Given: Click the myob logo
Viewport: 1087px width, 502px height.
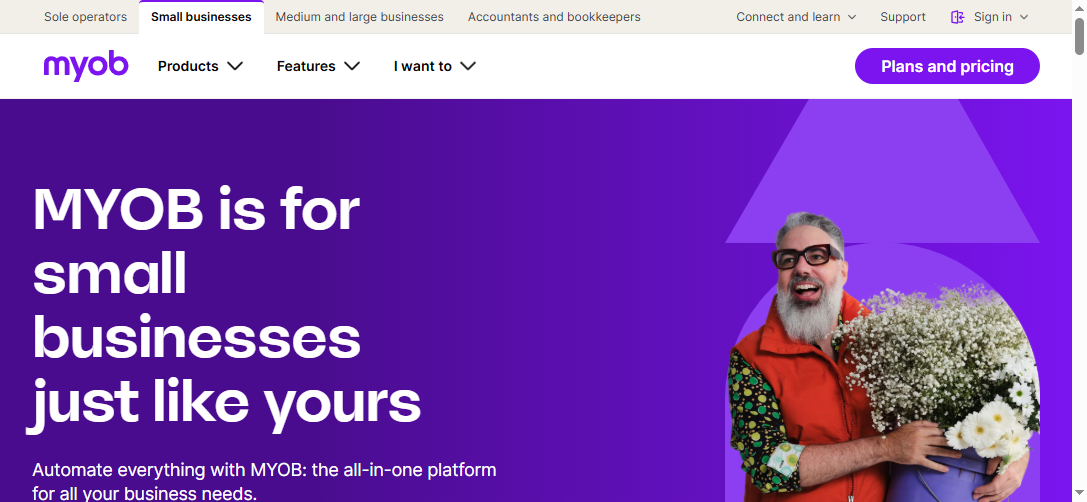Looking at the screenshot, I should [x=86, y=66].
